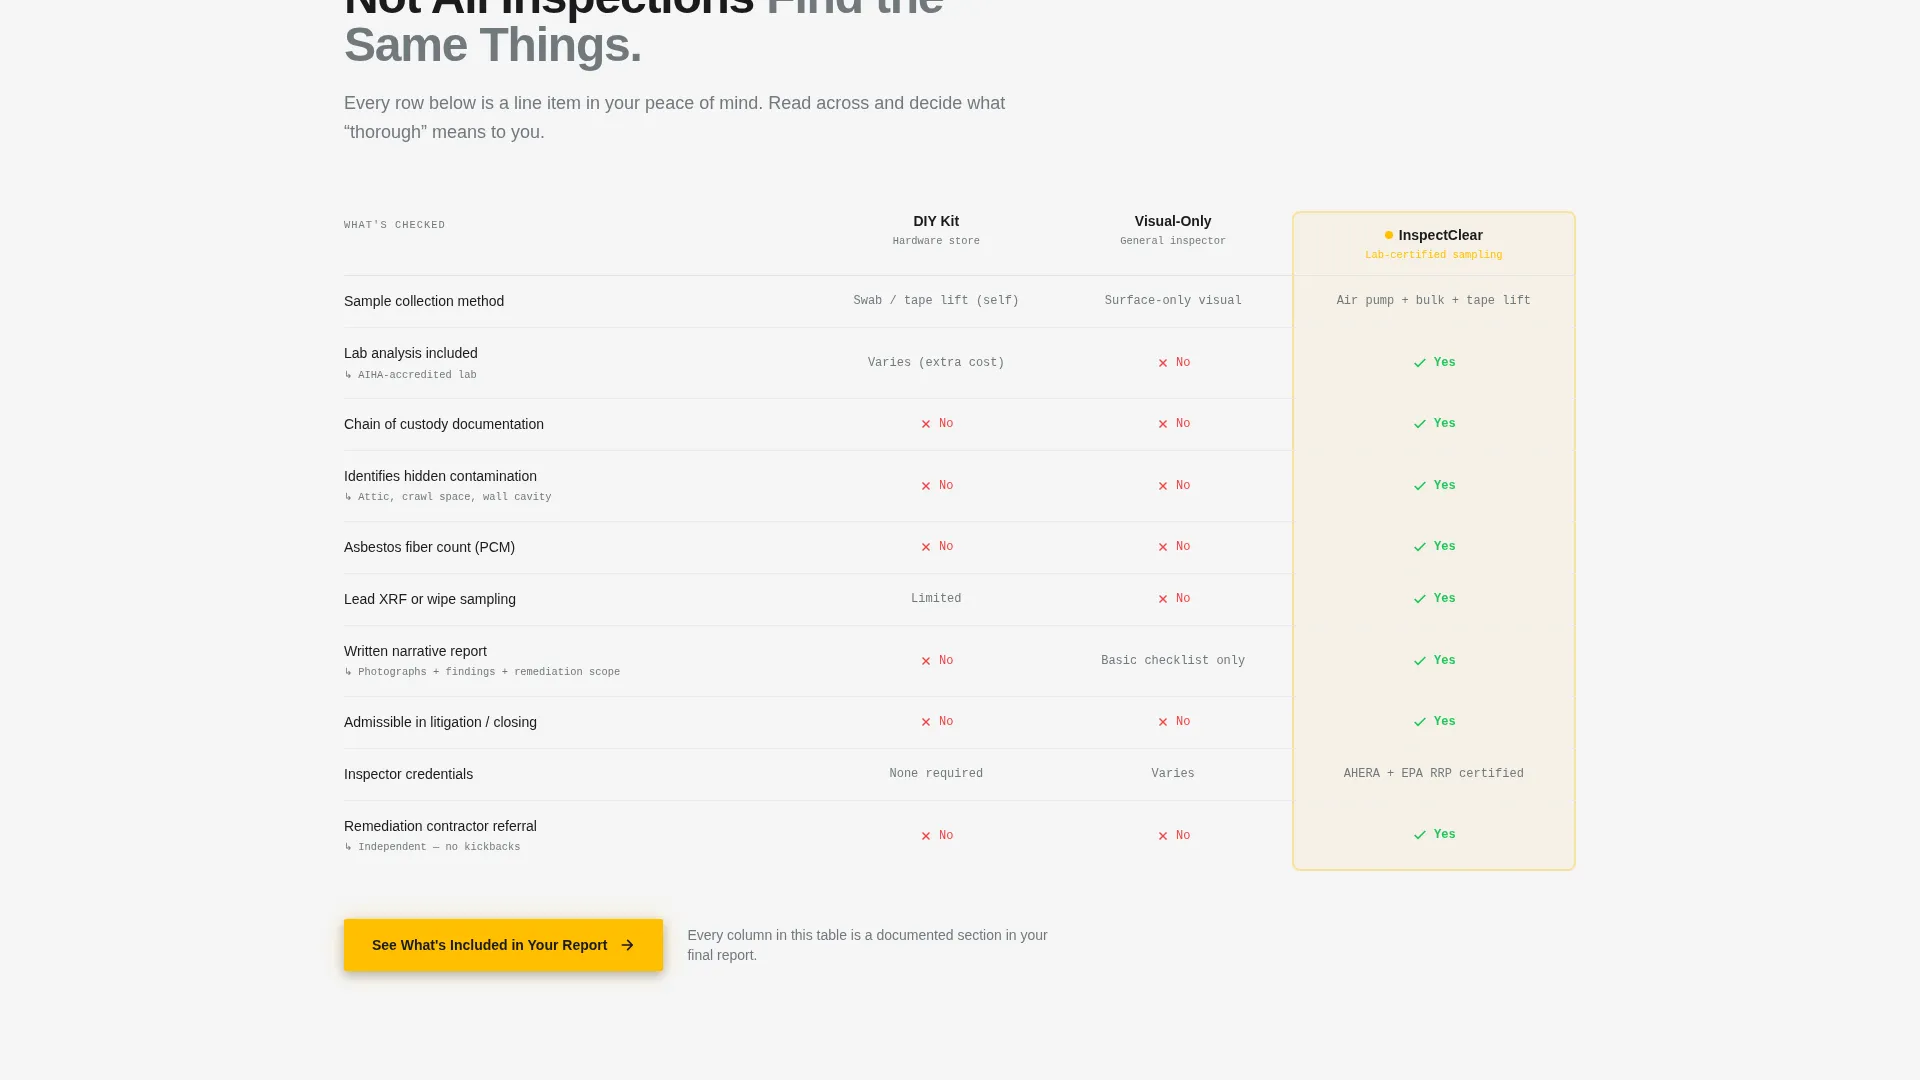Click the Basic checklist only cell
Image resolution: width=1920 pixels, height=1080 pixels.
tap(1173, 661)
